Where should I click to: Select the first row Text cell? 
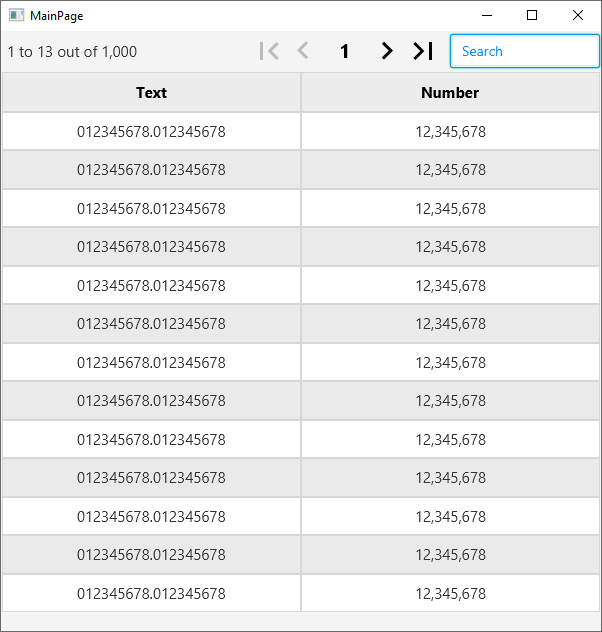tap(151, 131)
